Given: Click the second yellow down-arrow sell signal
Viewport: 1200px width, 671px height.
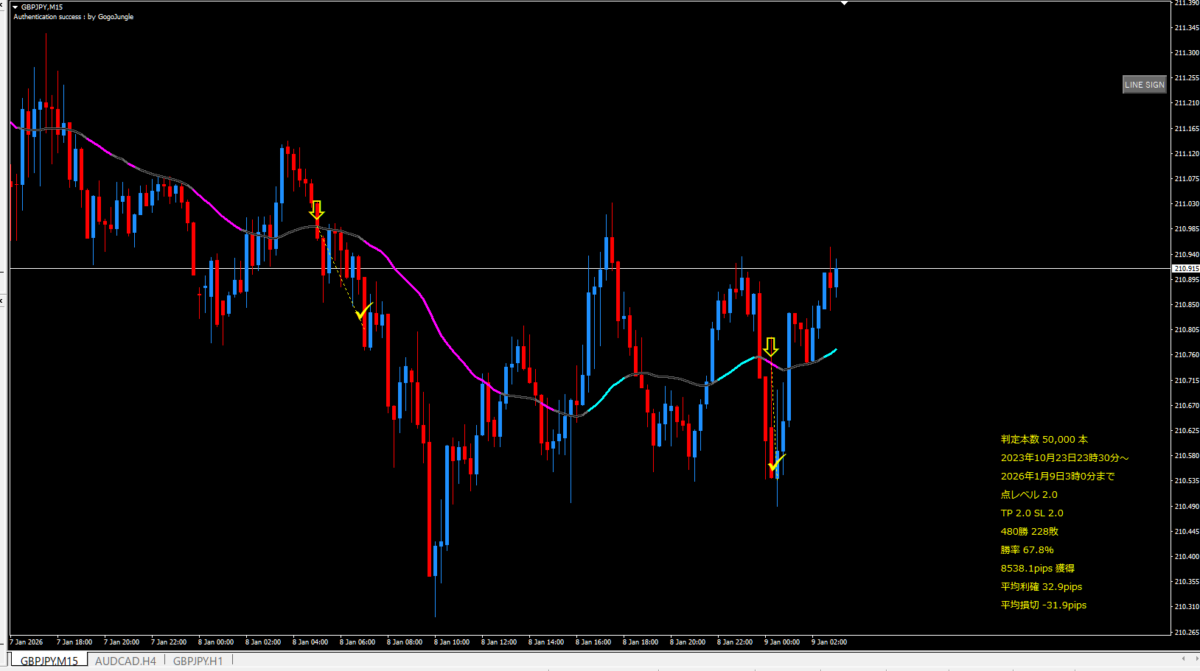Looking at the screenshot, I should tap(770, 347).
